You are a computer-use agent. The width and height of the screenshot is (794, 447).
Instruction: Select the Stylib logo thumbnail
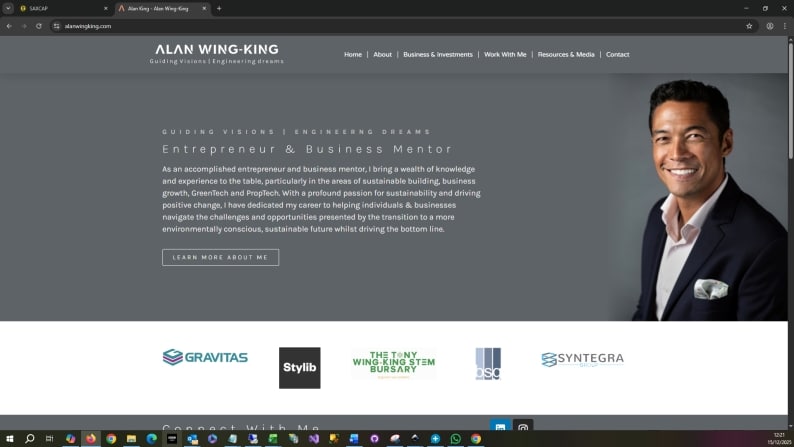coord(299,367)
